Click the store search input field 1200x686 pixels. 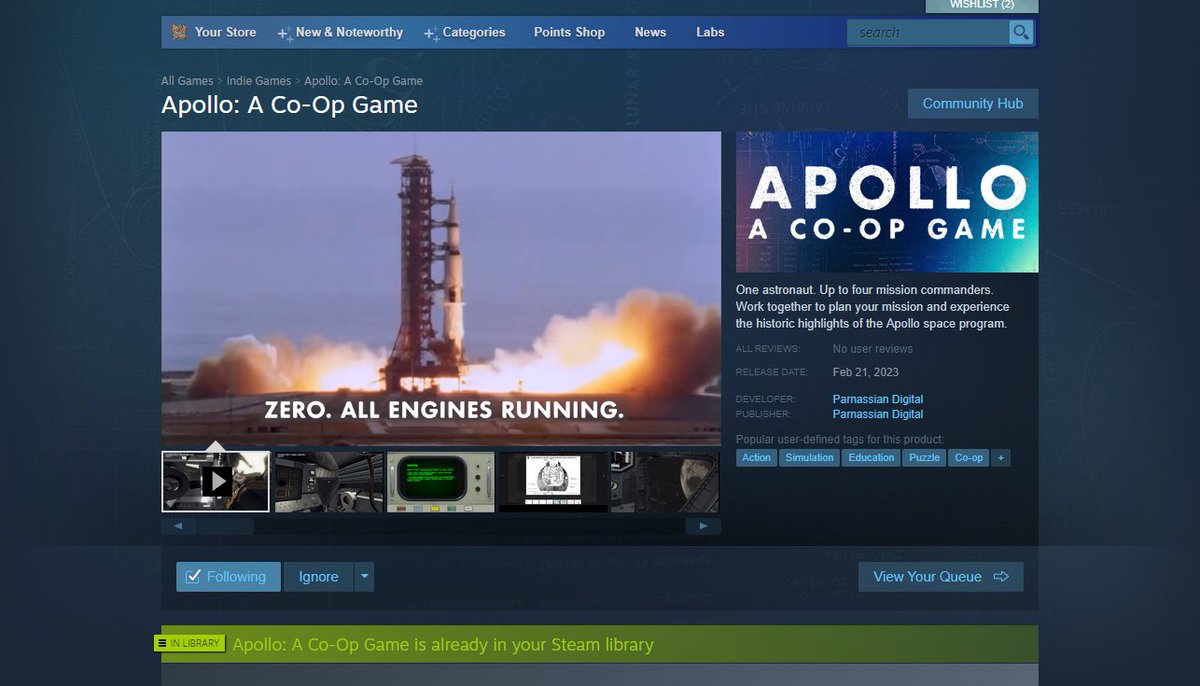(x=928, y=32)
